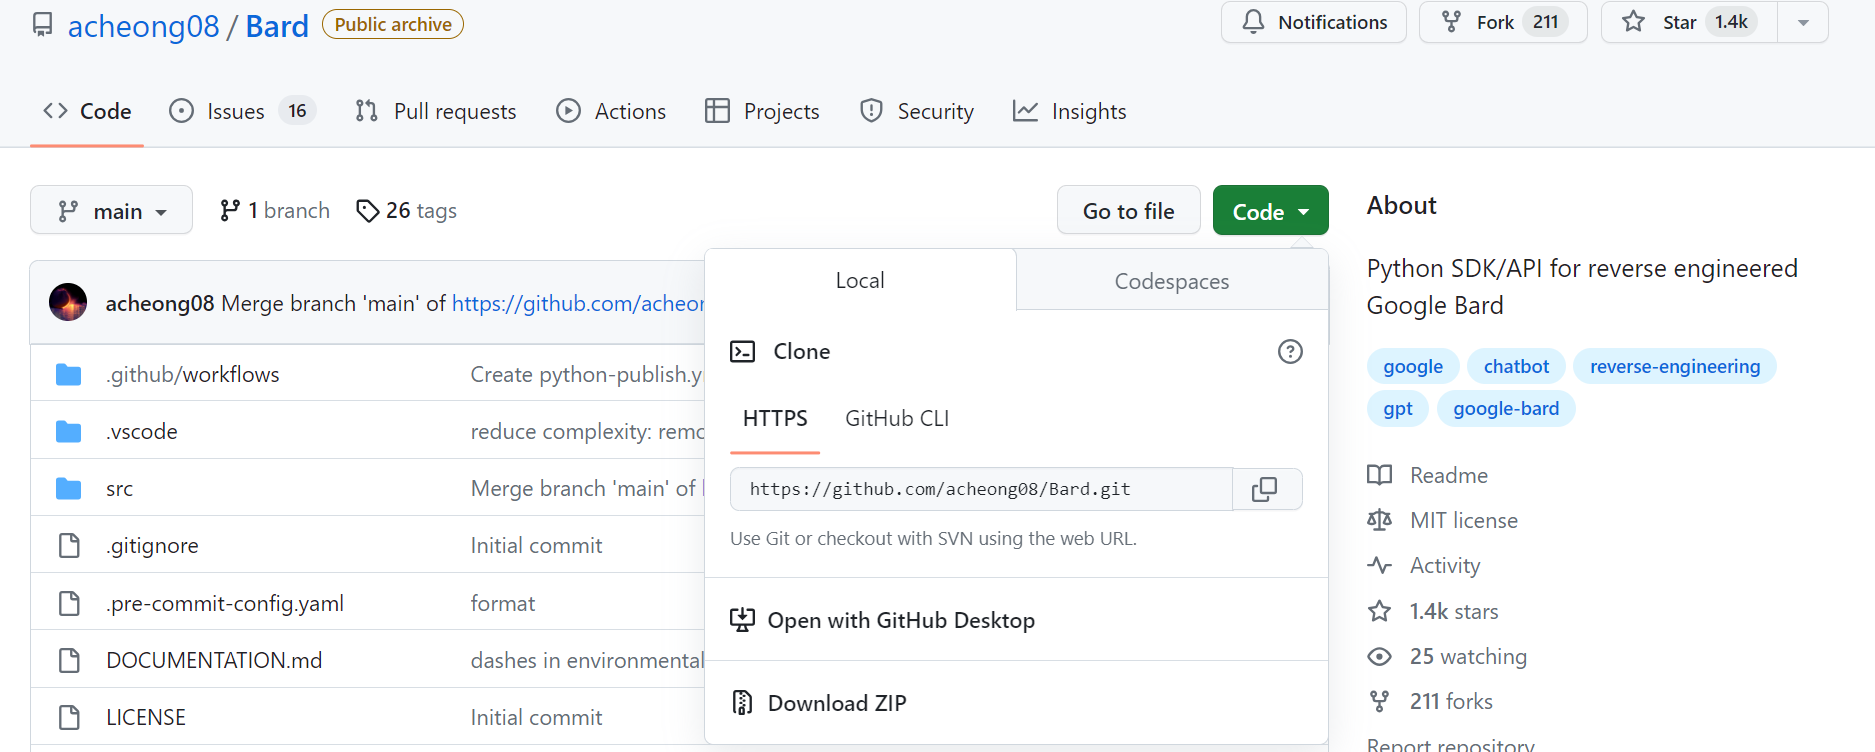Select the Local tab in clone panel

(x=860, y=280)
